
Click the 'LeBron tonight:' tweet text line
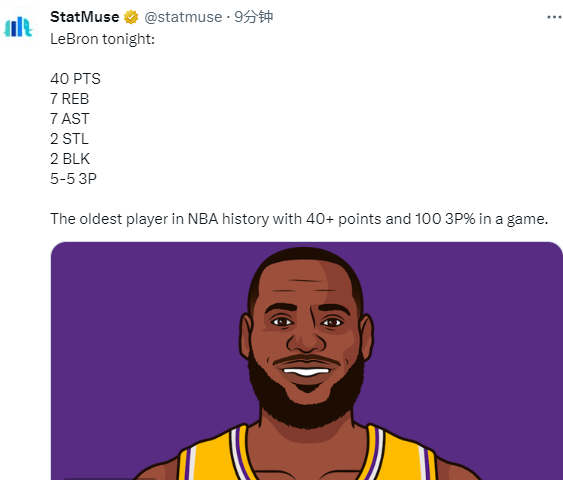point(103,39)
